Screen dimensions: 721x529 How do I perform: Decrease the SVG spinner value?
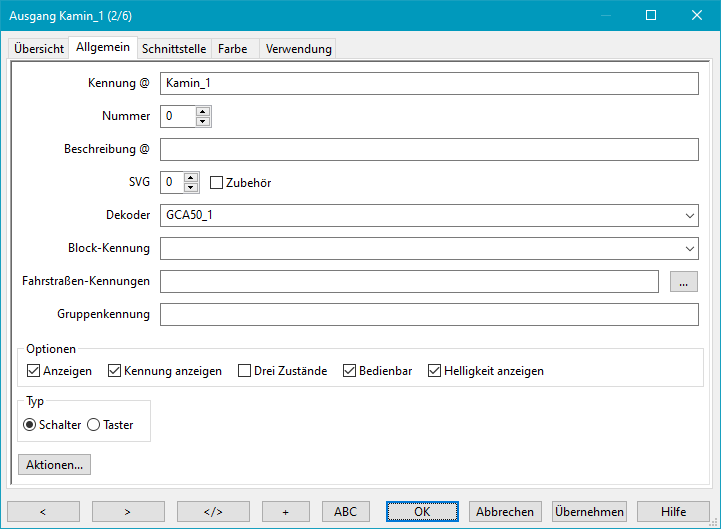192,188
